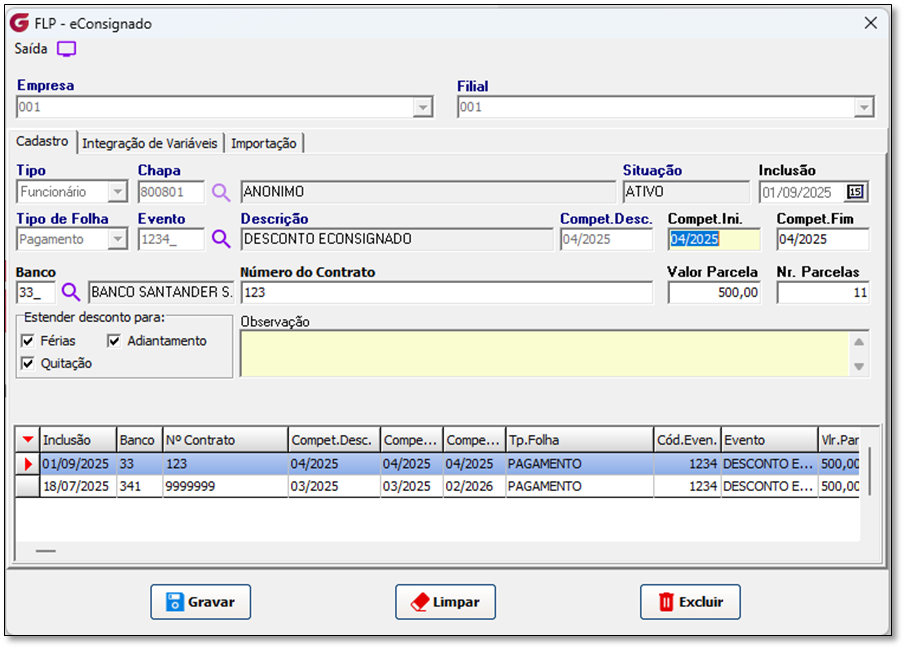Expand the Tipo de Folha dropdown
Screen dimensions: 905x649
(118, 239)
